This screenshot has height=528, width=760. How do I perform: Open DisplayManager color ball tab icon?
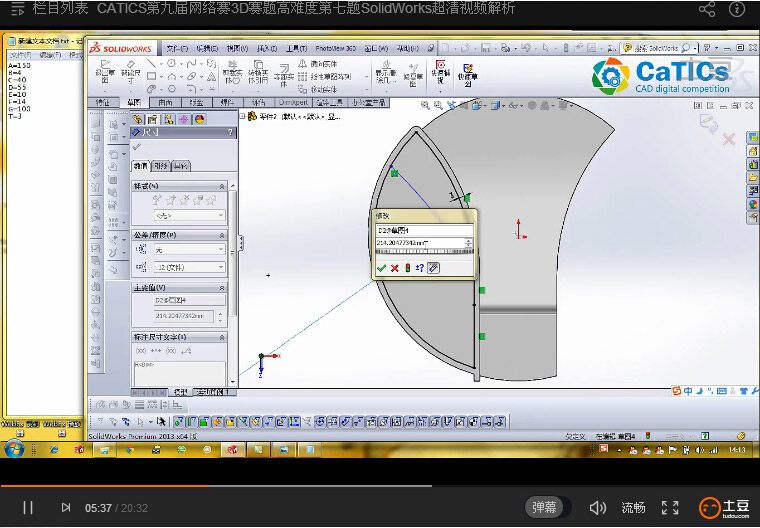pyautogui.click(x=199, y=119)
